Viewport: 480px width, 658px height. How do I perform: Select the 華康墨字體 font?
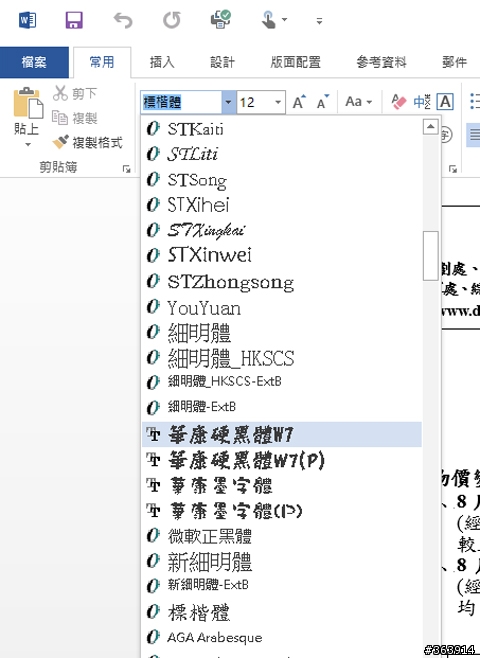coord(282,486)
